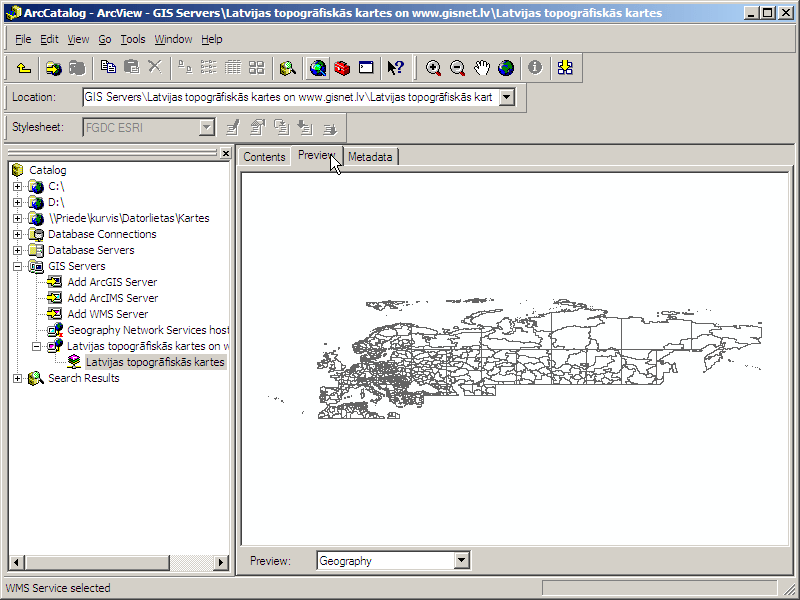Select the Pan hand tool
The image size is (800, 600).
[x=482, y=67]
